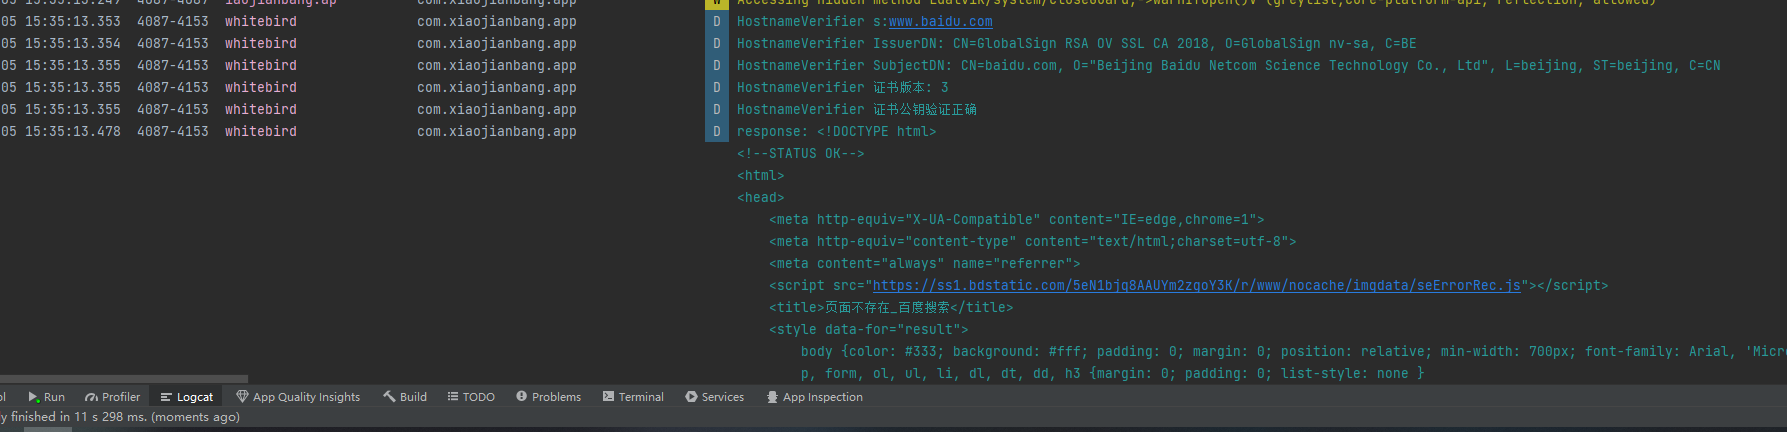Click the D level badge on the IssuerDN row
The image size is (1787, 432).
point(716,43)
